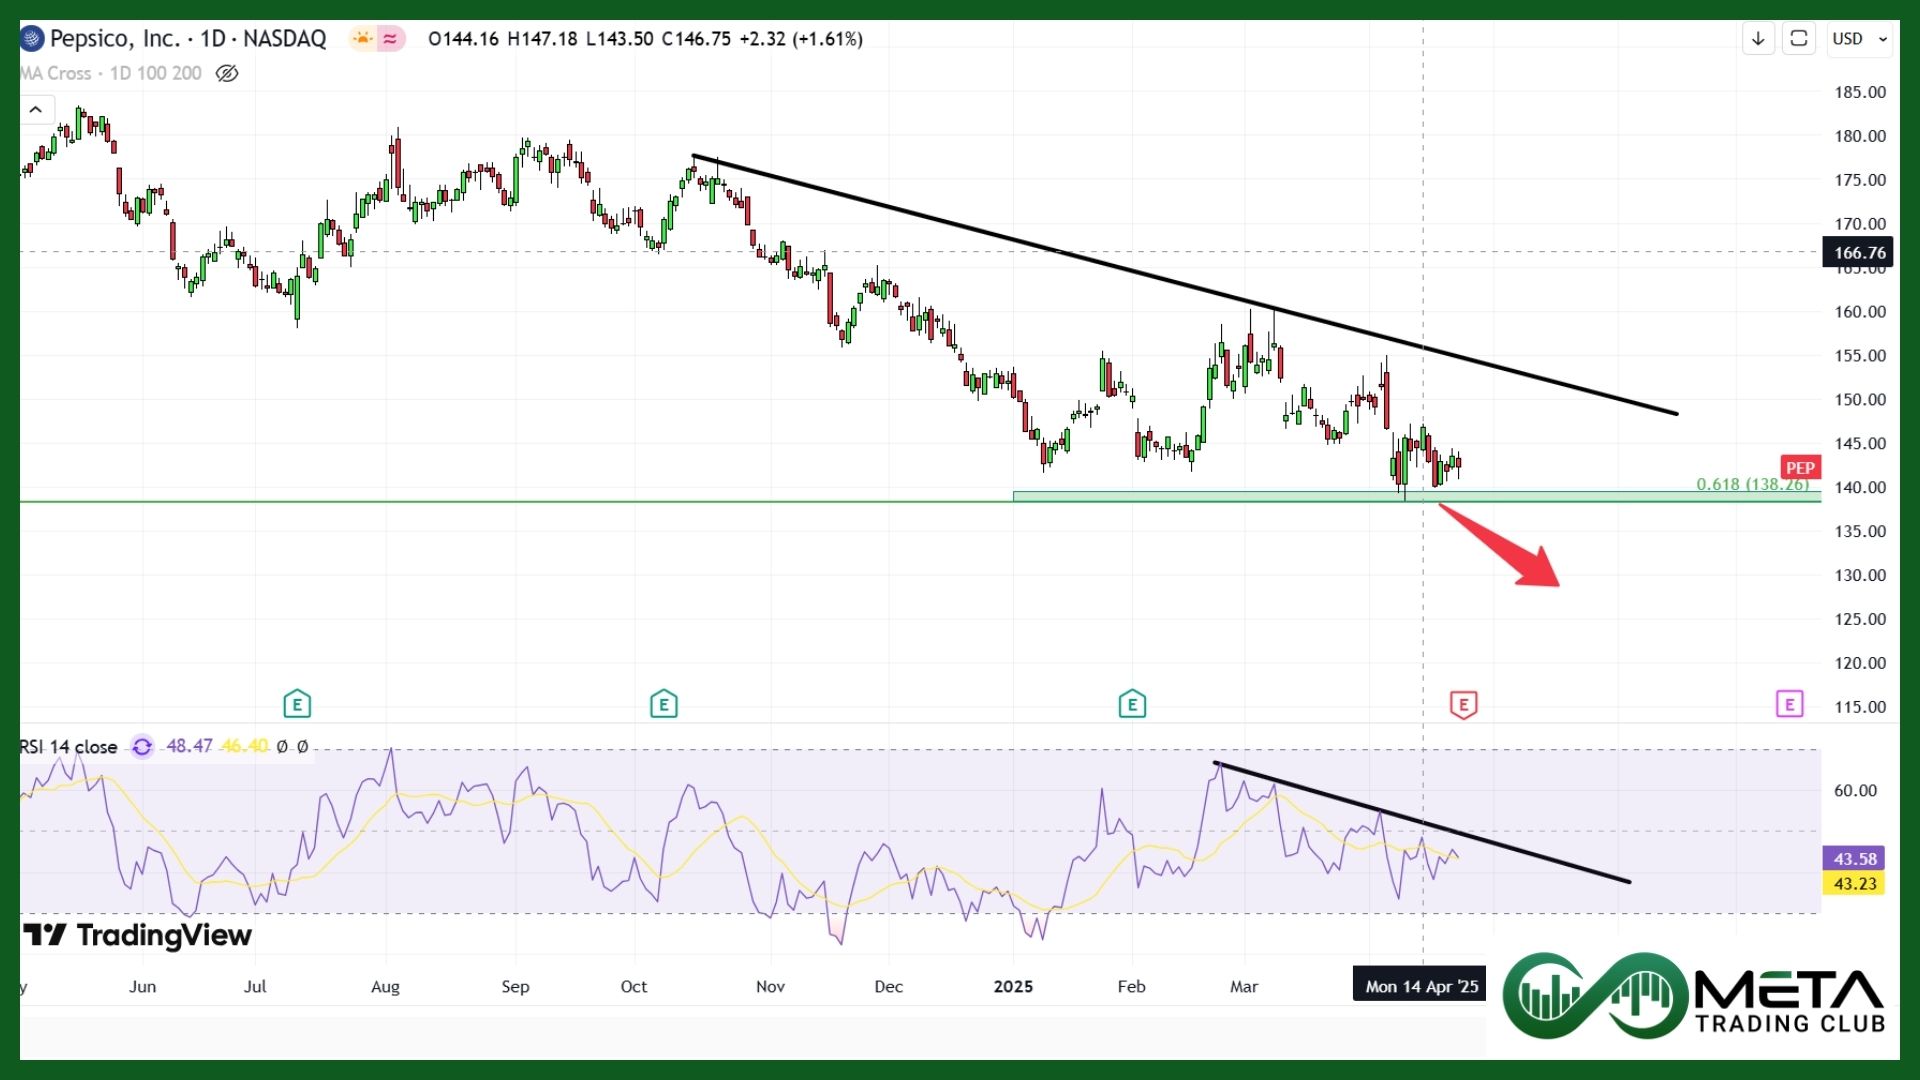Click the MA Cross 1D 100 200 legend
The width and height of the screenshot is (1920, 1080).
[110, 73]
